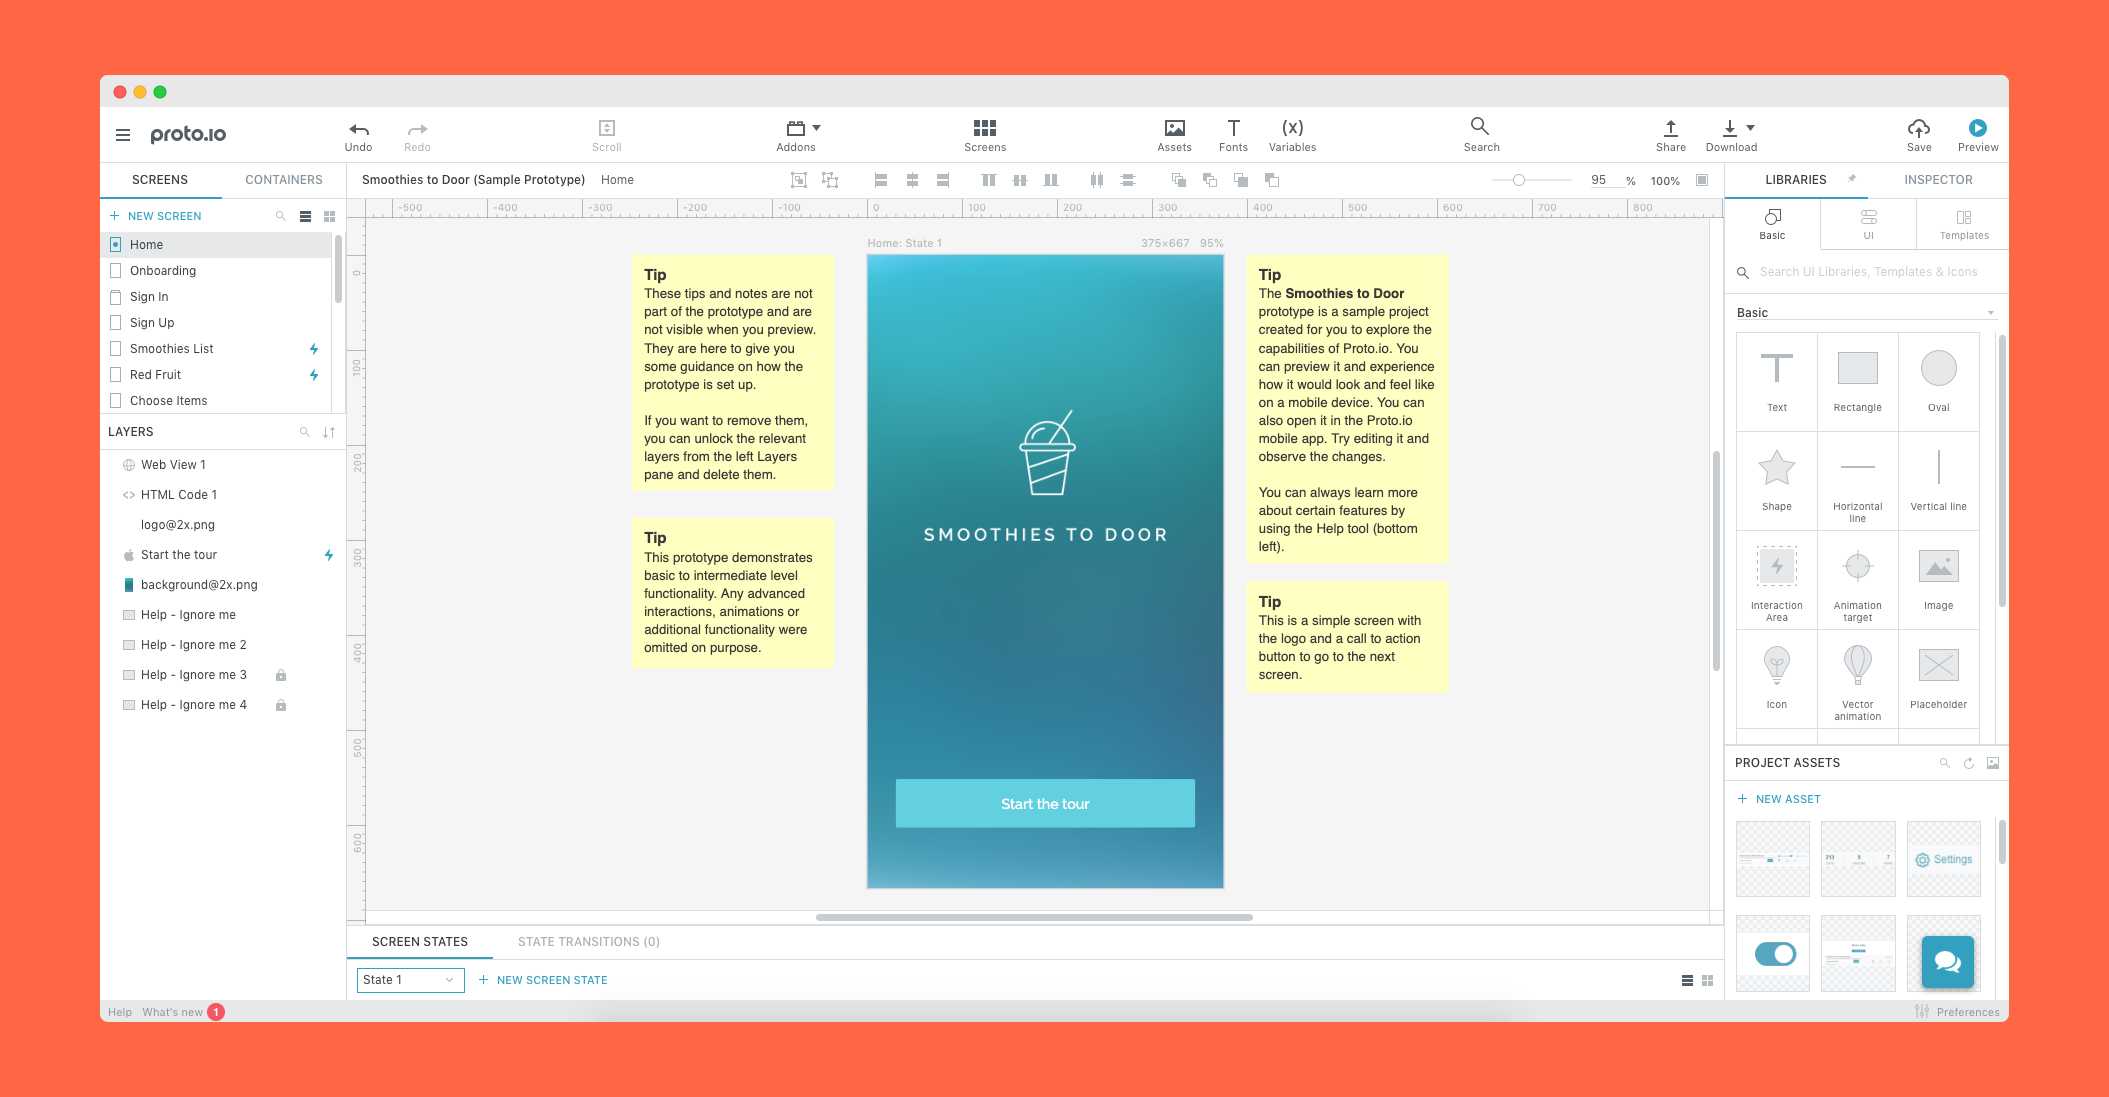Viewport: 2109px width, 1097px height.
Task: Click the Undo arrow icon
Action: tap(359, 129)
